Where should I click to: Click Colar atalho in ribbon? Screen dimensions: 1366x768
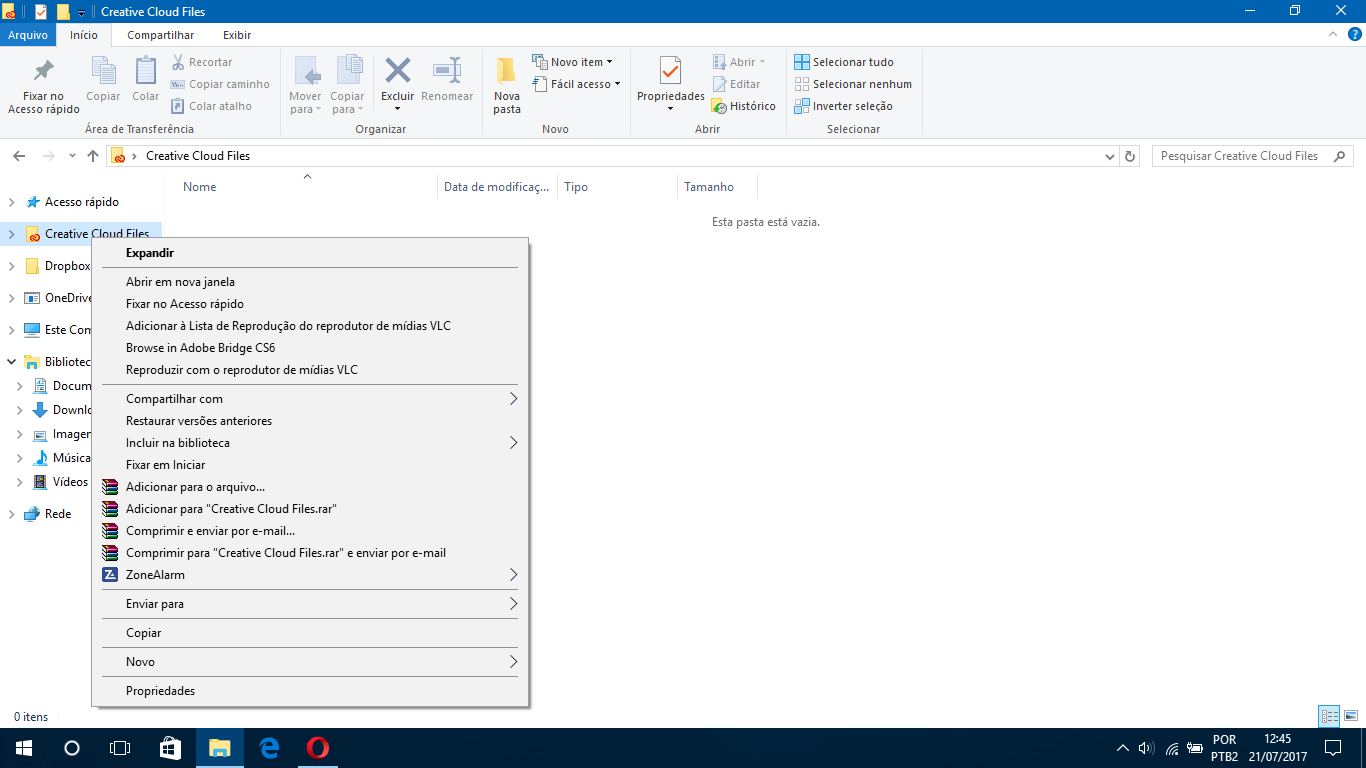pos(211,106)
